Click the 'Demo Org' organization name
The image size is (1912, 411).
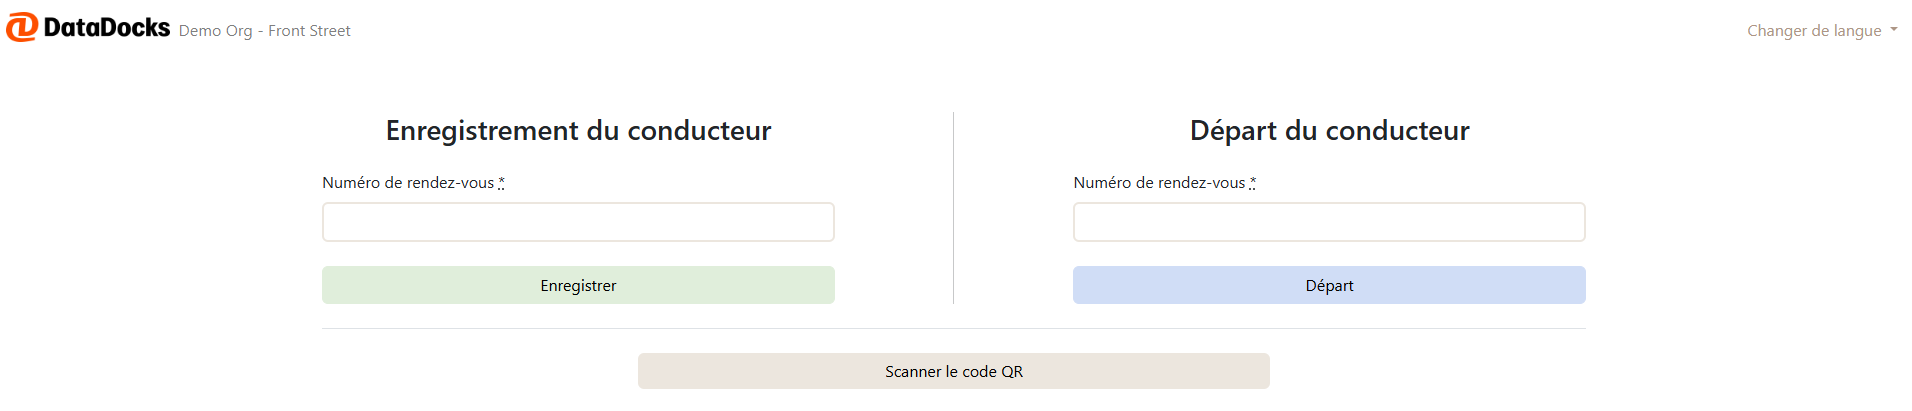click(x=215, y=31)
